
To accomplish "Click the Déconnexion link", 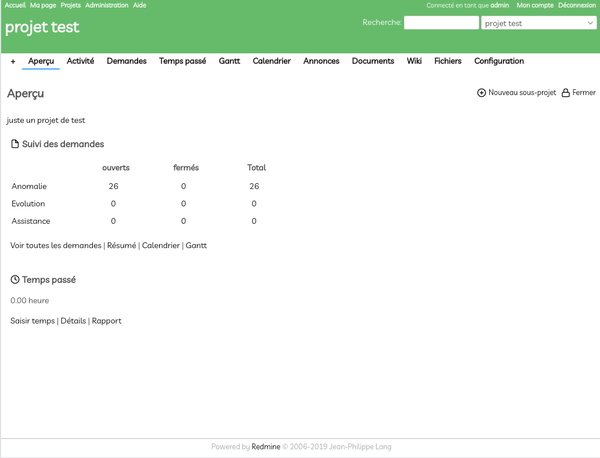I will point(576,5).
